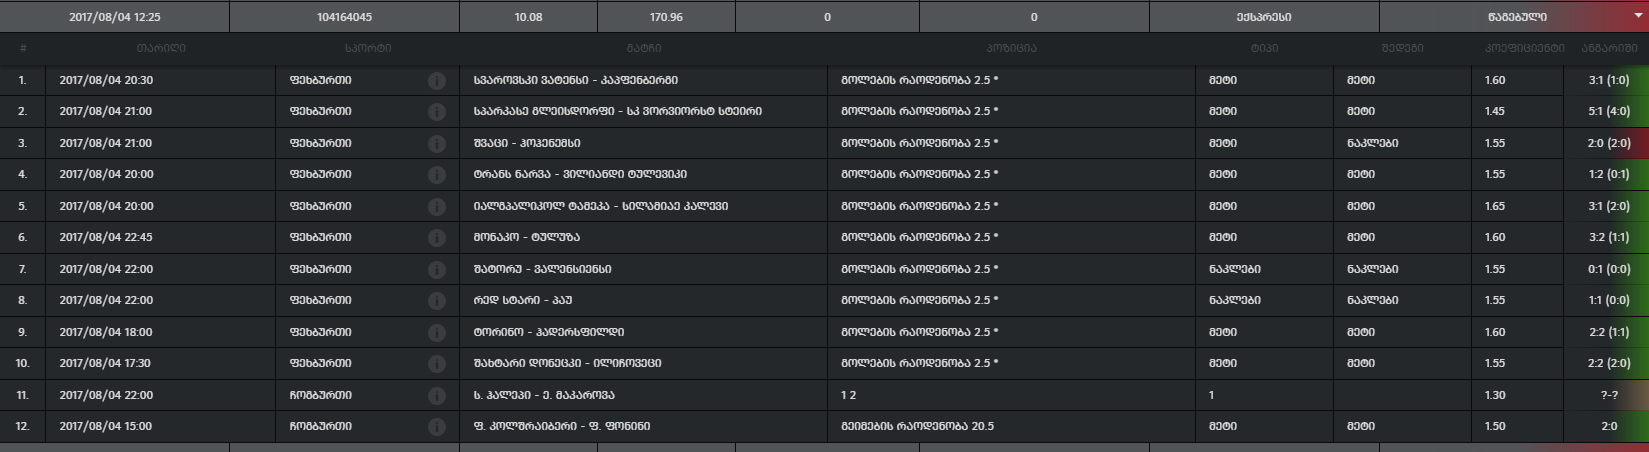Click red result cell showing 2:0 (2:0)
1649x452 pixels.
point(1608,143)
